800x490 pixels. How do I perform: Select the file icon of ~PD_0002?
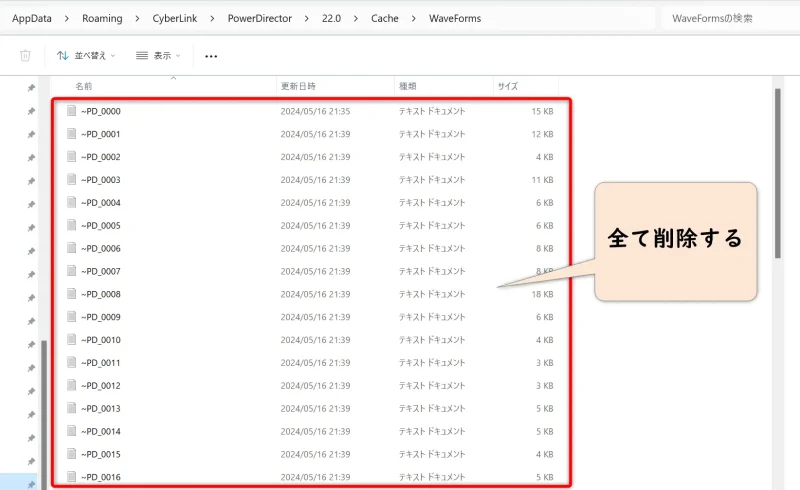[71, 157]
